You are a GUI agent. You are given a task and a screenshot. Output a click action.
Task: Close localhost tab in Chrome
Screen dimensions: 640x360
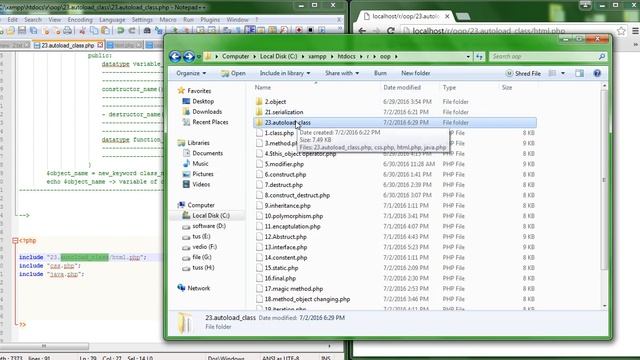coord(447,16)
